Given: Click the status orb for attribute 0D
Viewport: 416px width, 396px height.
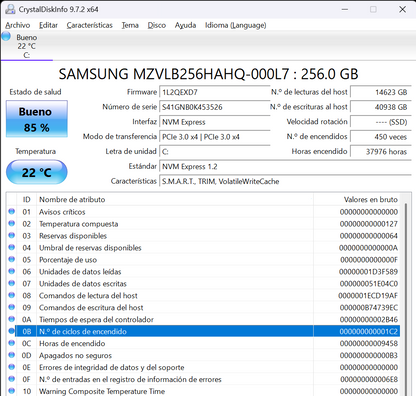Looking at the screenshot, I should [12, 355].
